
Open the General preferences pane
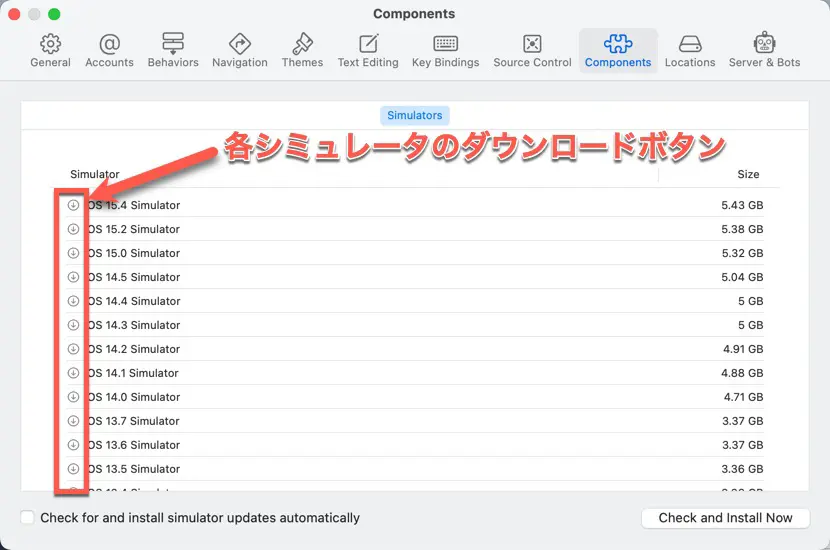50,51
